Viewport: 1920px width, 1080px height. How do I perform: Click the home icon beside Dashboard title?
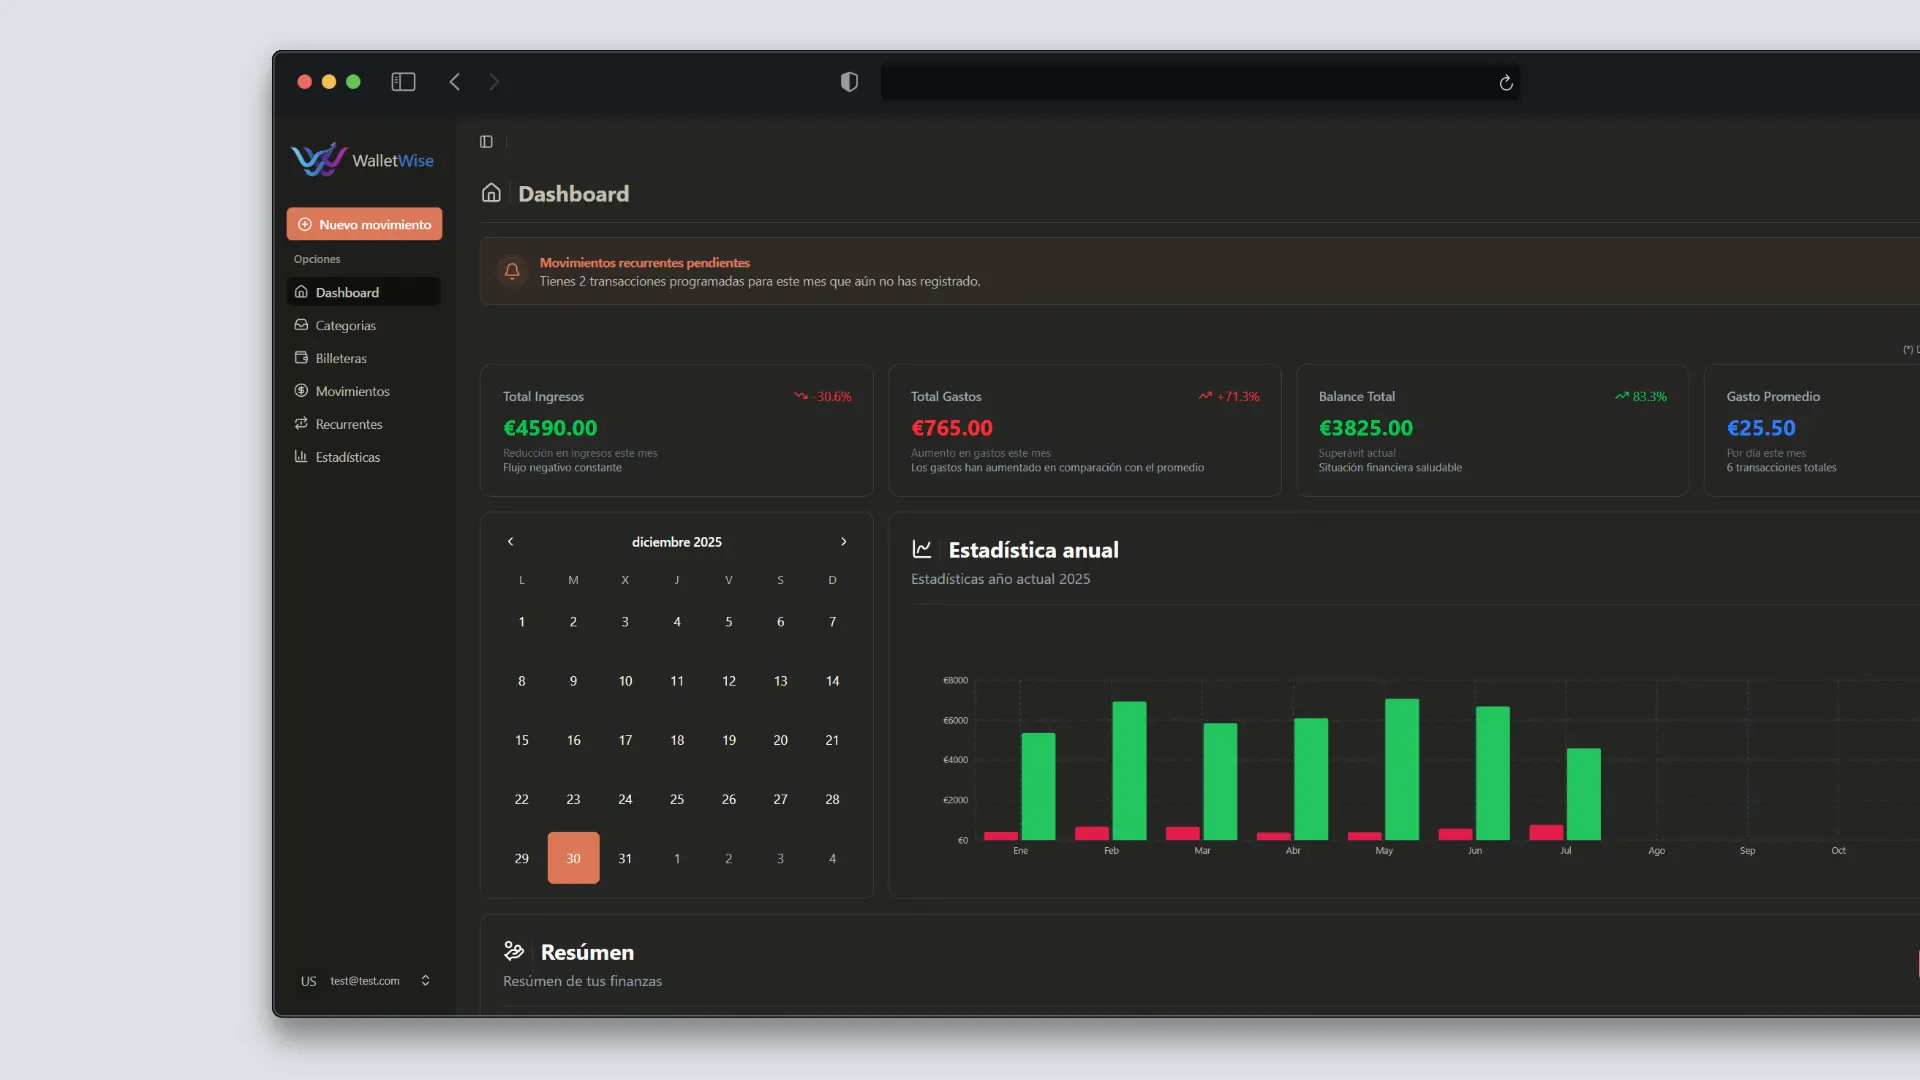(491, 193)
